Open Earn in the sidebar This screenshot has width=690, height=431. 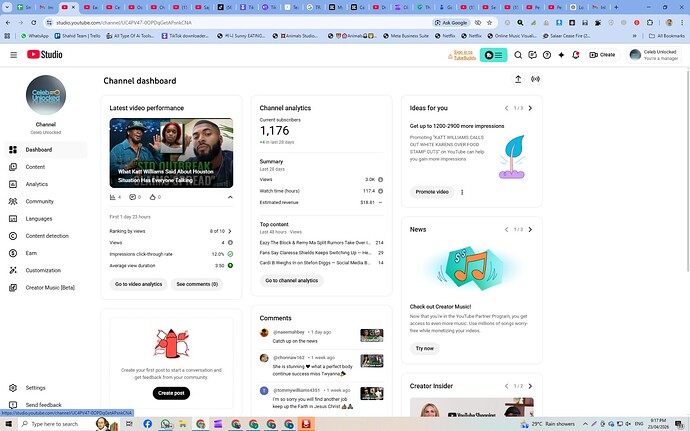[x=46, y=253]
